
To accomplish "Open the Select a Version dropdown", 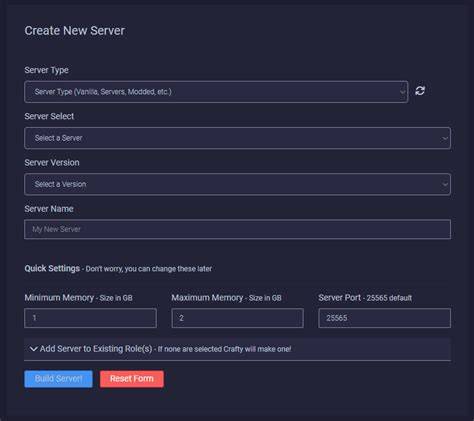I will [237, 184].
